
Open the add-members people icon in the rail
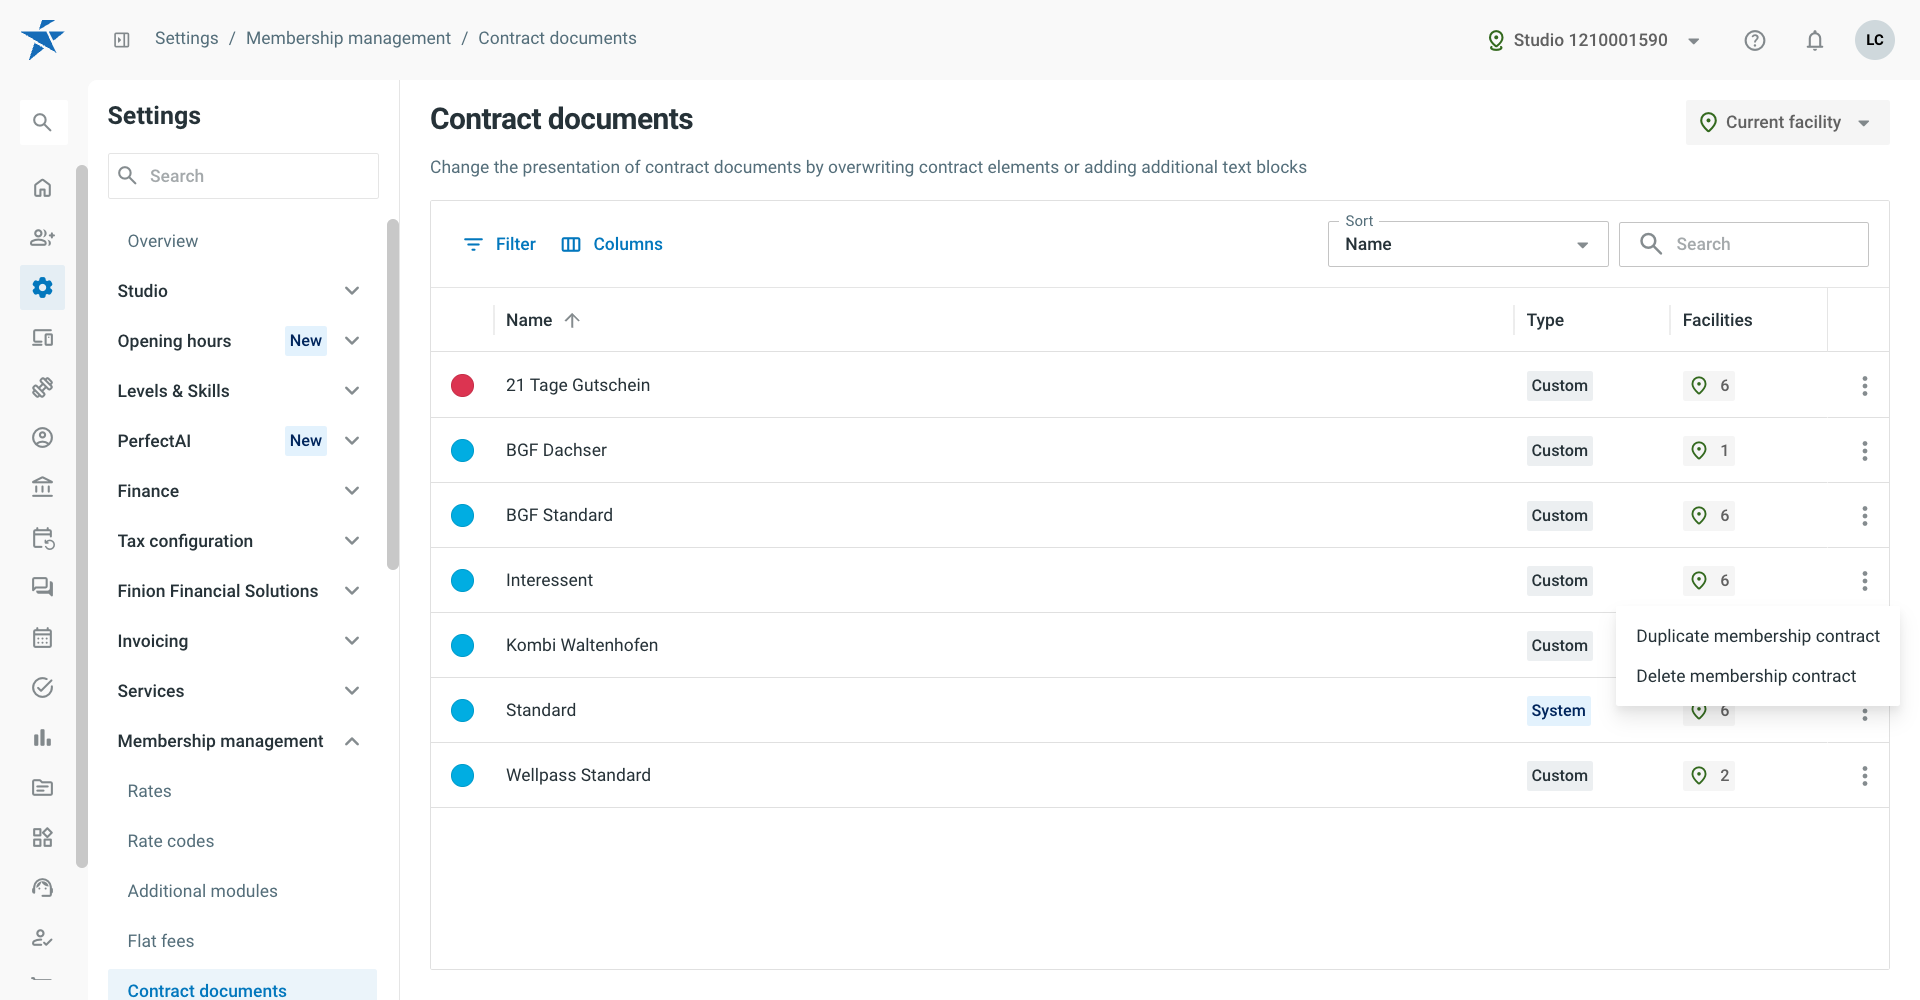click(42, 238)
